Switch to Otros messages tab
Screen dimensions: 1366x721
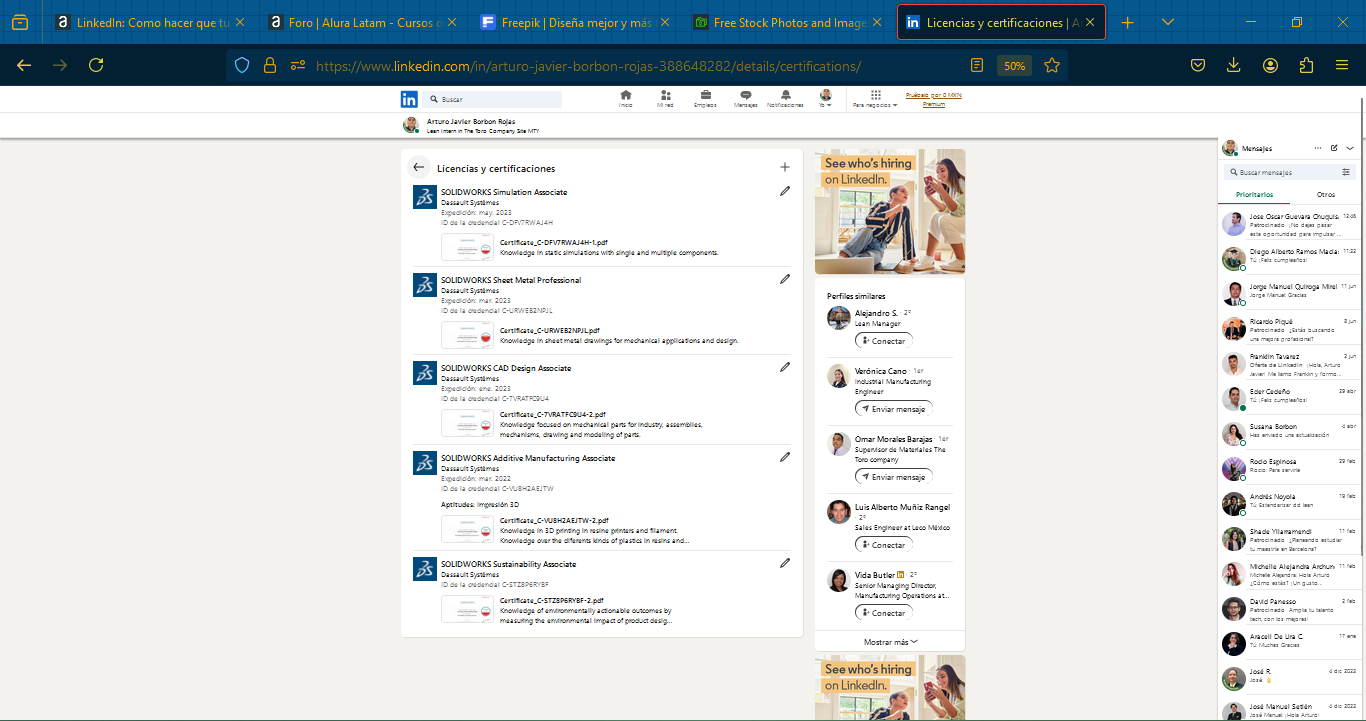tap(1326, 195)
